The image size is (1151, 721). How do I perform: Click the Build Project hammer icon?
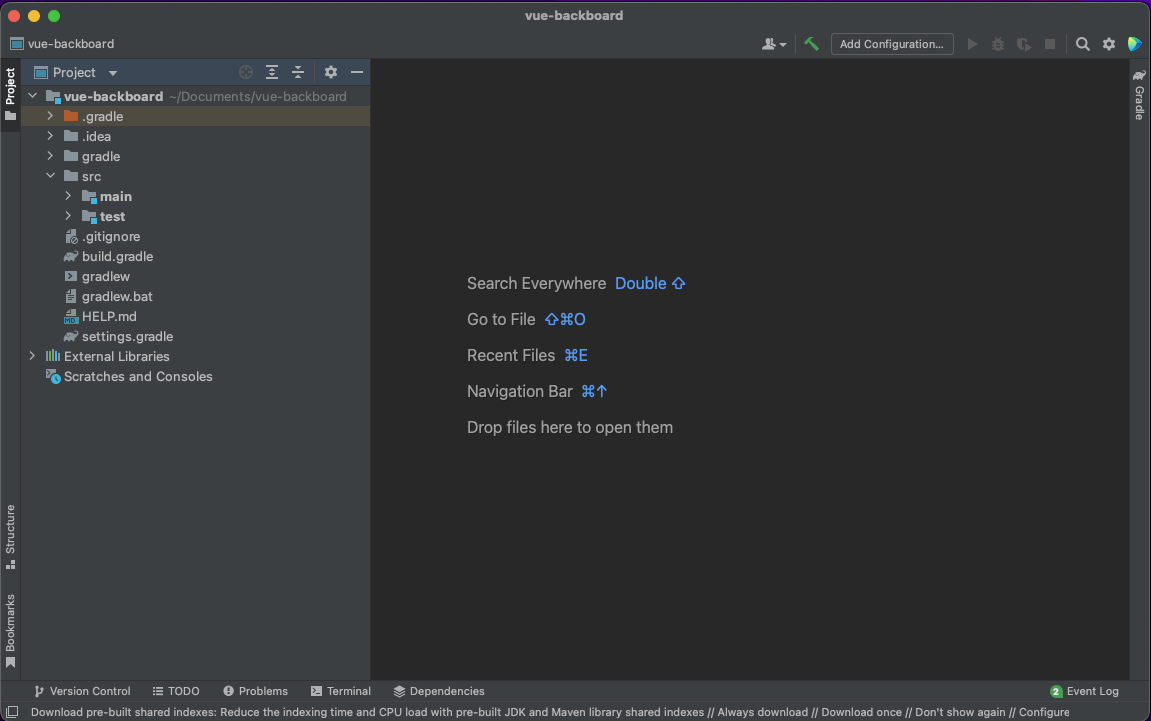pos(811,44)
